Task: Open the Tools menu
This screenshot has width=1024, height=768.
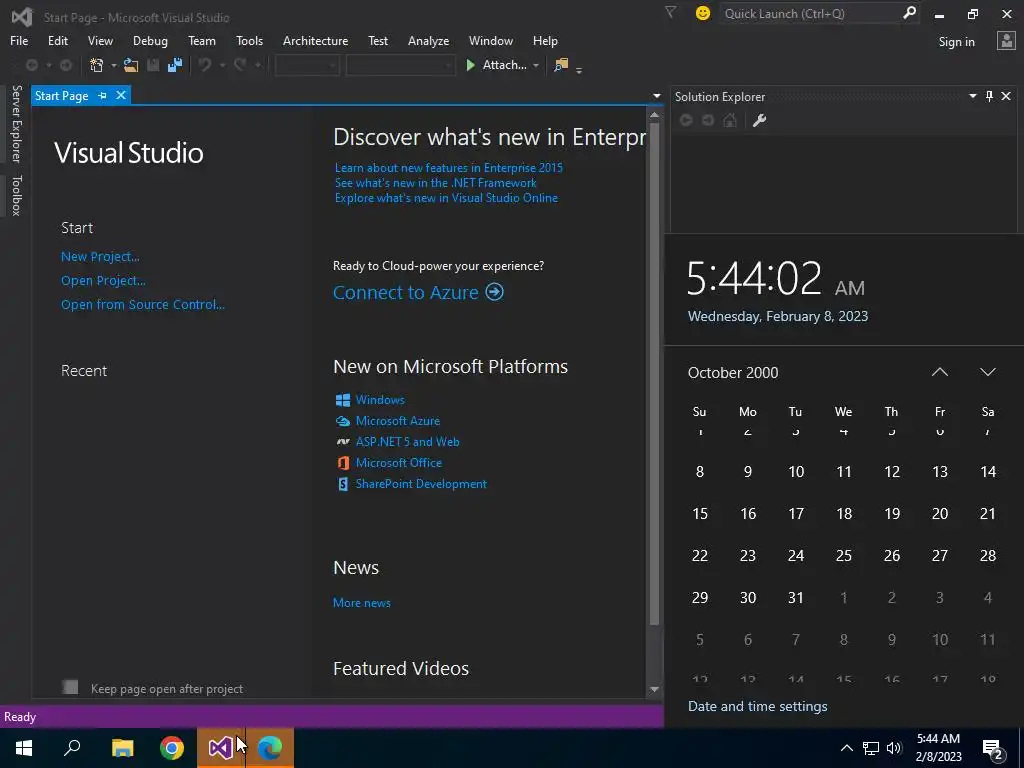Action: 249,40
